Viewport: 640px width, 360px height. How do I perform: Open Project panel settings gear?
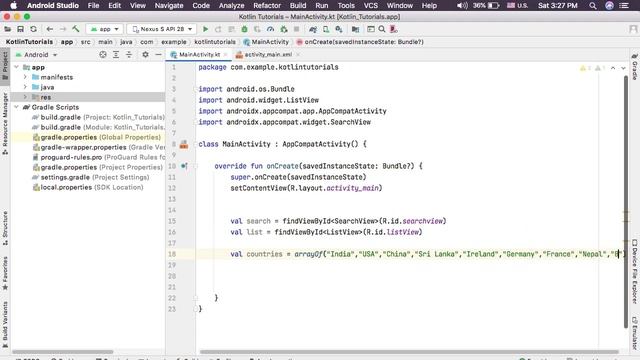(145, 55)
